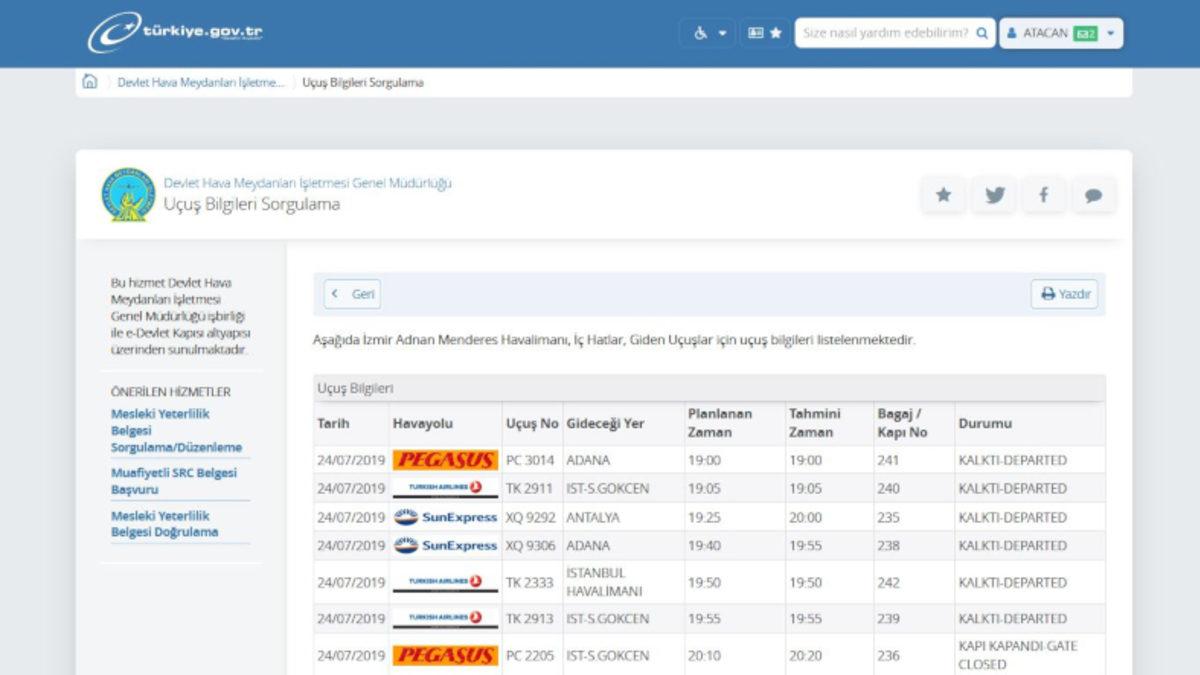Expand the ATACAN user account menu
Screen dimensions: 1200x675
point(1060,33)
